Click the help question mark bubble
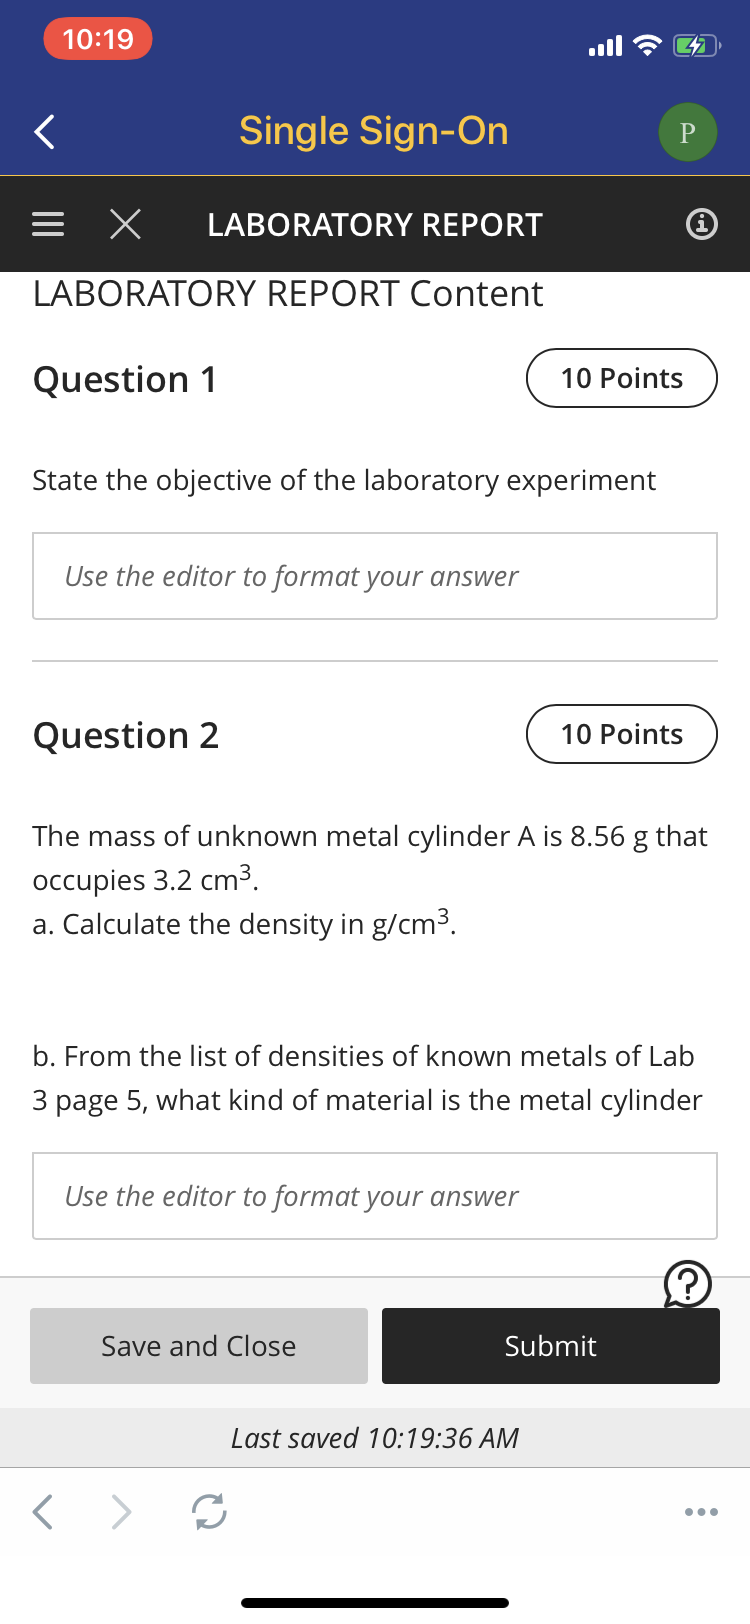 tap(688, 1284)
